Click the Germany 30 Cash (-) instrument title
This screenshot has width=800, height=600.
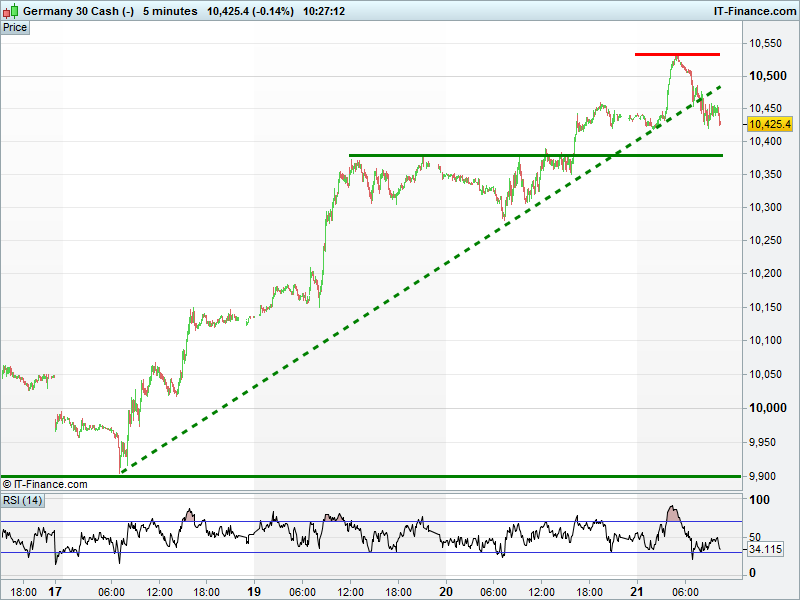coord(78,11)
